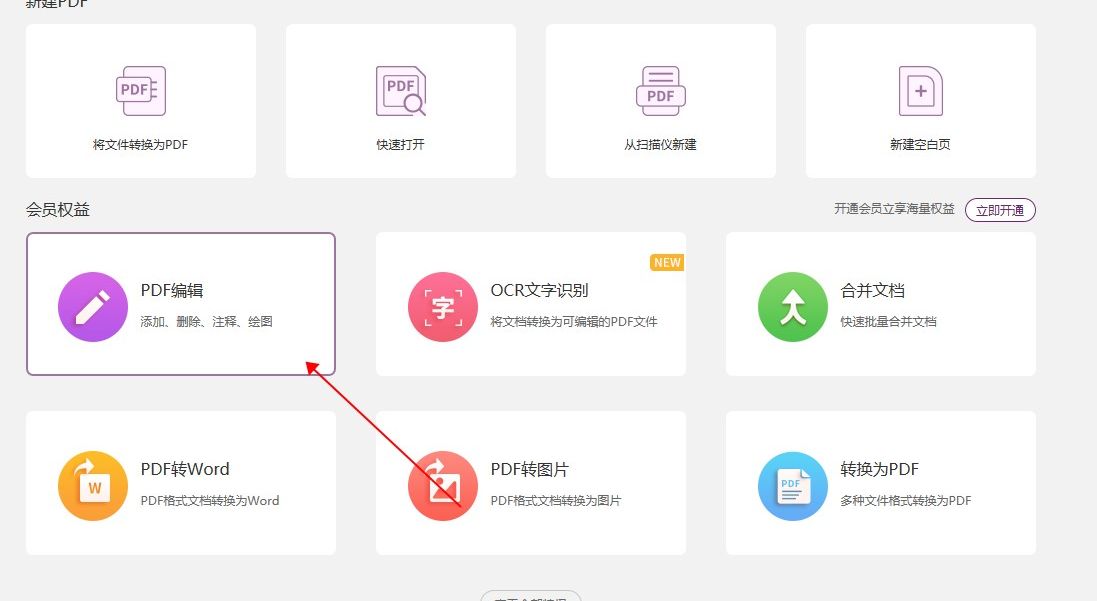Open the PDF转Word feature card

tap(180, 483)
